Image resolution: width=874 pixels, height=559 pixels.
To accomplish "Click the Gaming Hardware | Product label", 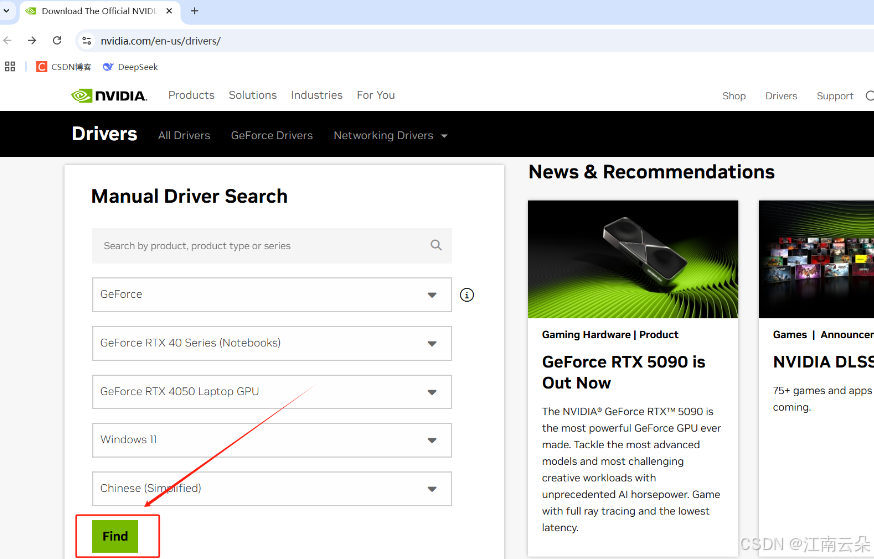I will tap(610, 334).
